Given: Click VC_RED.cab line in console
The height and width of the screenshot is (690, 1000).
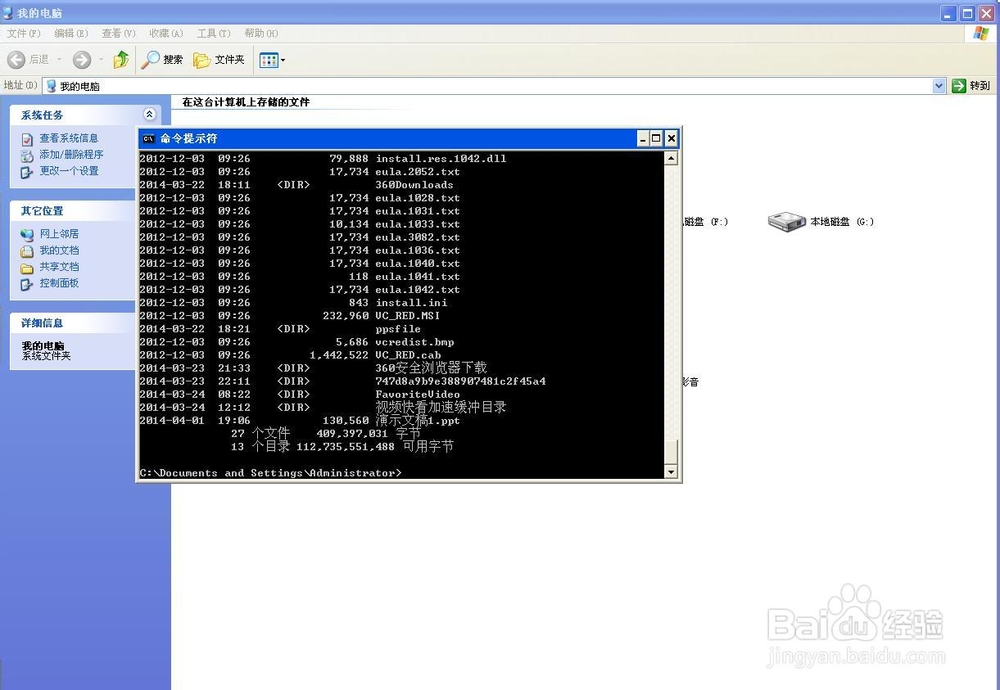Looking at the screenshot, I should (290, 355).
